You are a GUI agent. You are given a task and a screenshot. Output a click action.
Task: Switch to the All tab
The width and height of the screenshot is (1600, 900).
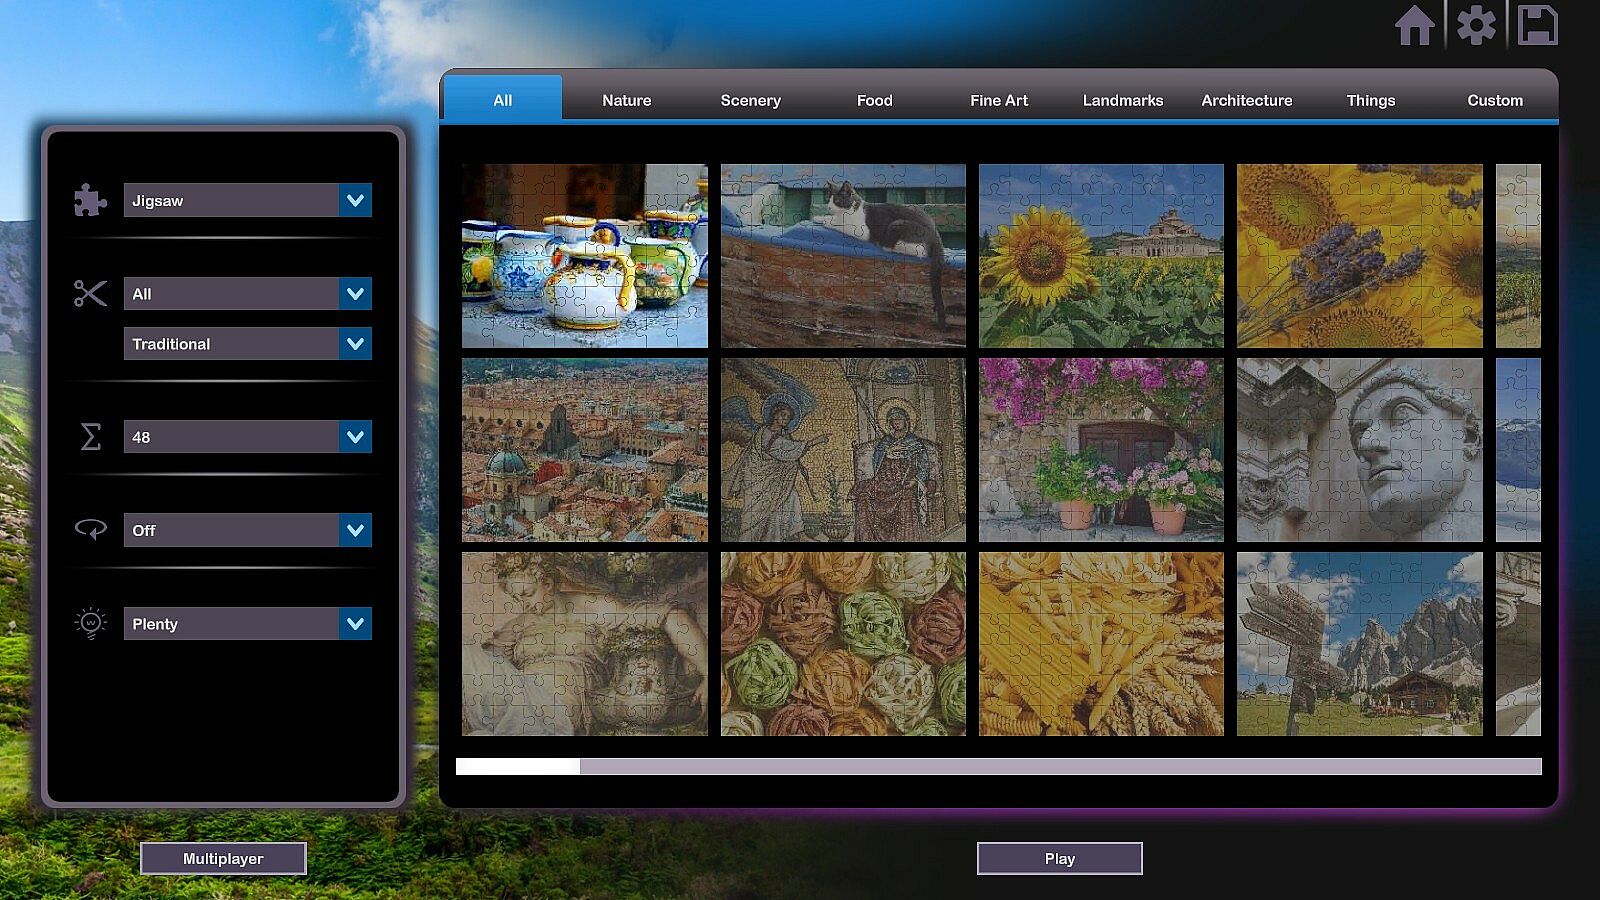point(502,100)
